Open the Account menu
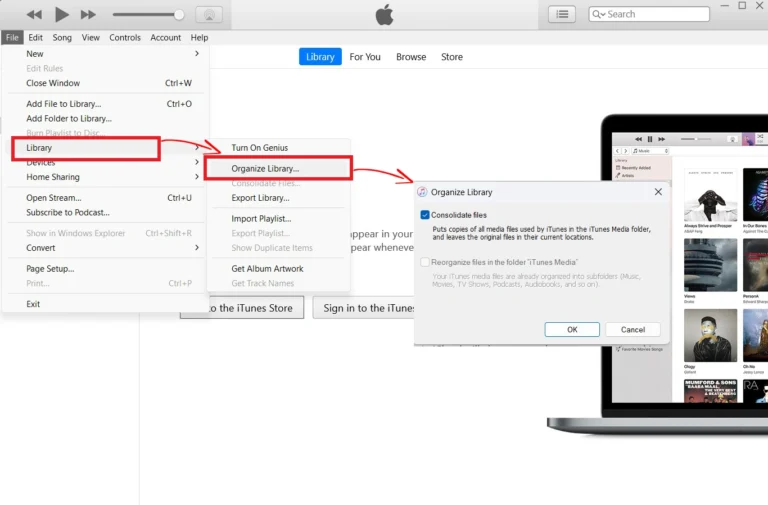 coord(166,38)
